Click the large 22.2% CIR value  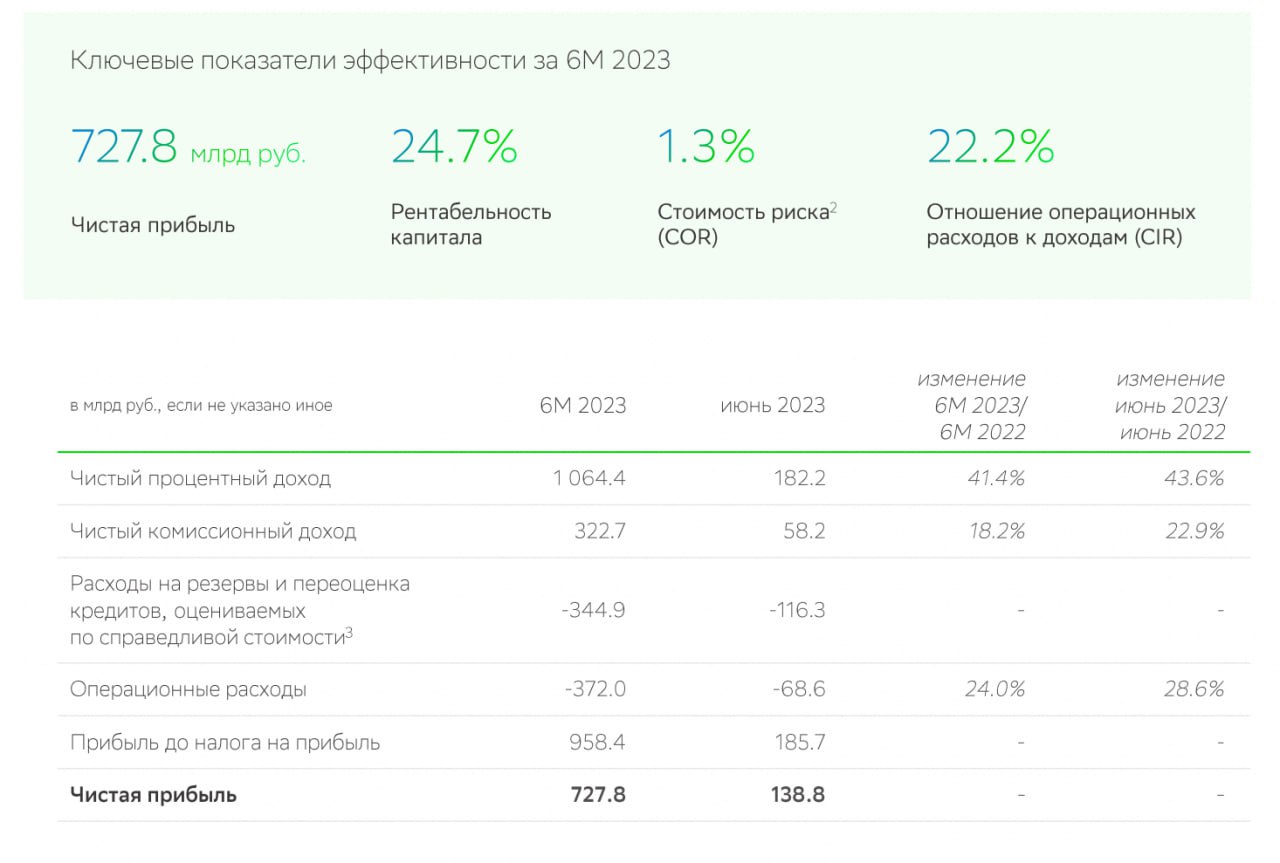point(991,146)
